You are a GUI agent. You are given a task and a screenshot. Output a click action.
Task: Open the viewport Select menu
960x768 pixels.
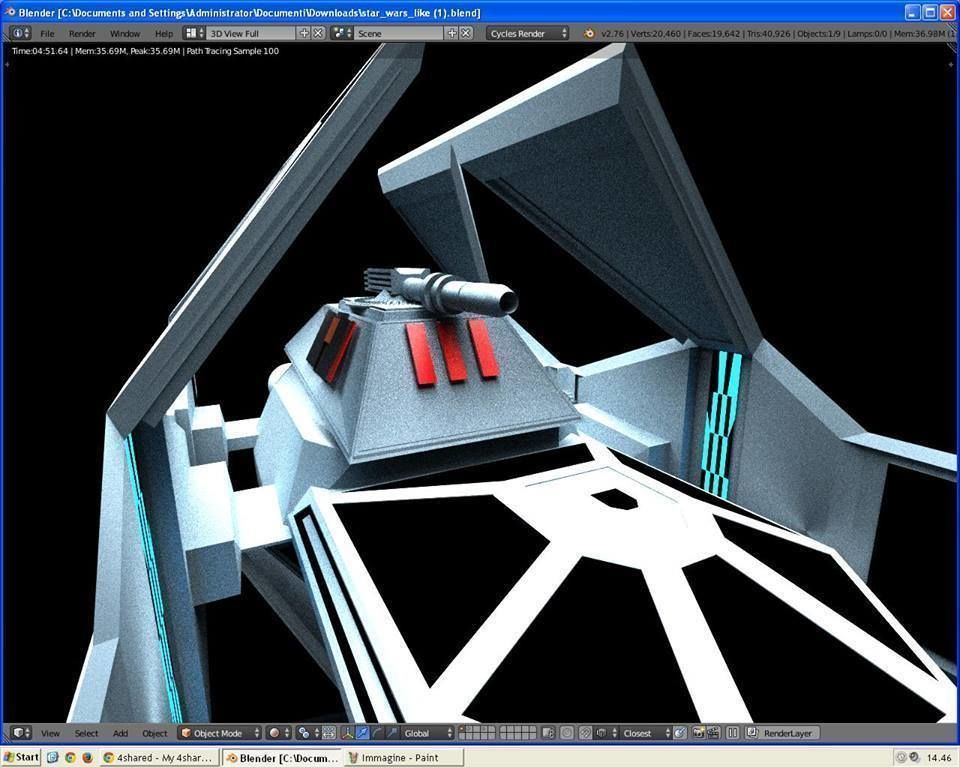[86, 733]
